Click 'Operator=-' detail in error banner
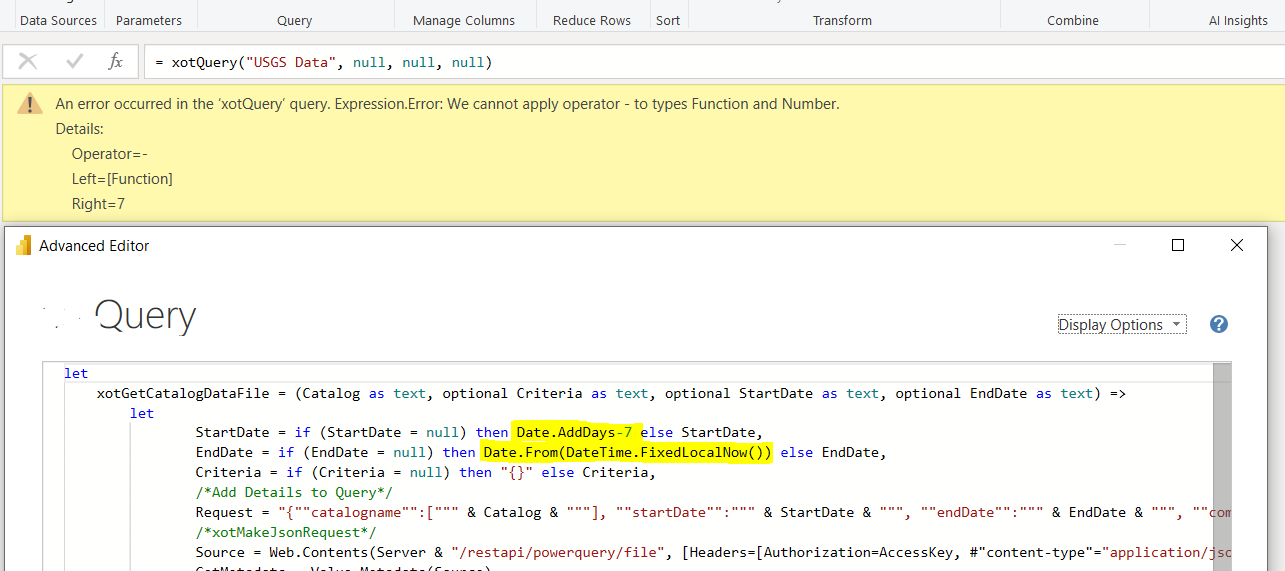Image resolution: width=1285 pixels, height=571 pixels. tap(110, 154)
